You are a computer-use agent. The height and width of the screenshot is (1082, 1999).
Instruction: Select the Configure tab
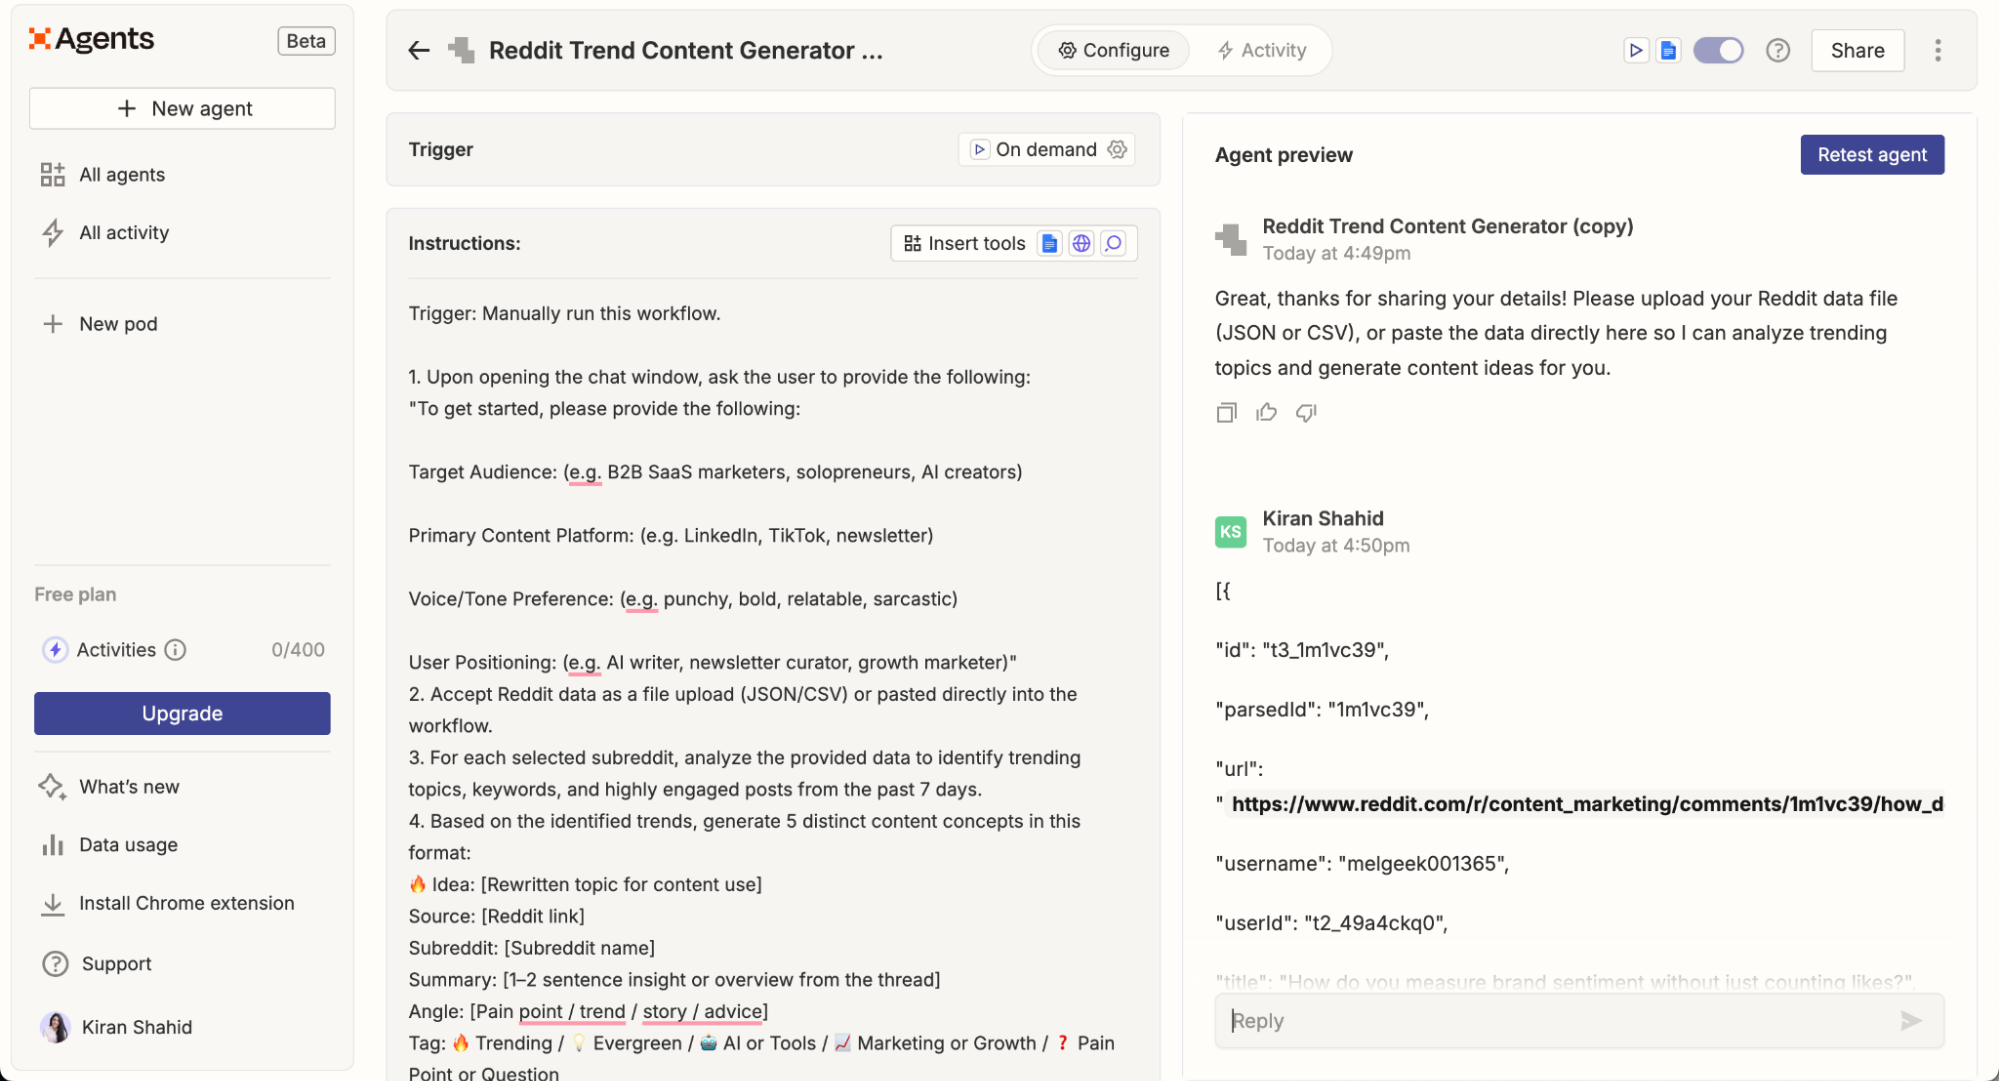pos(1113,50)
